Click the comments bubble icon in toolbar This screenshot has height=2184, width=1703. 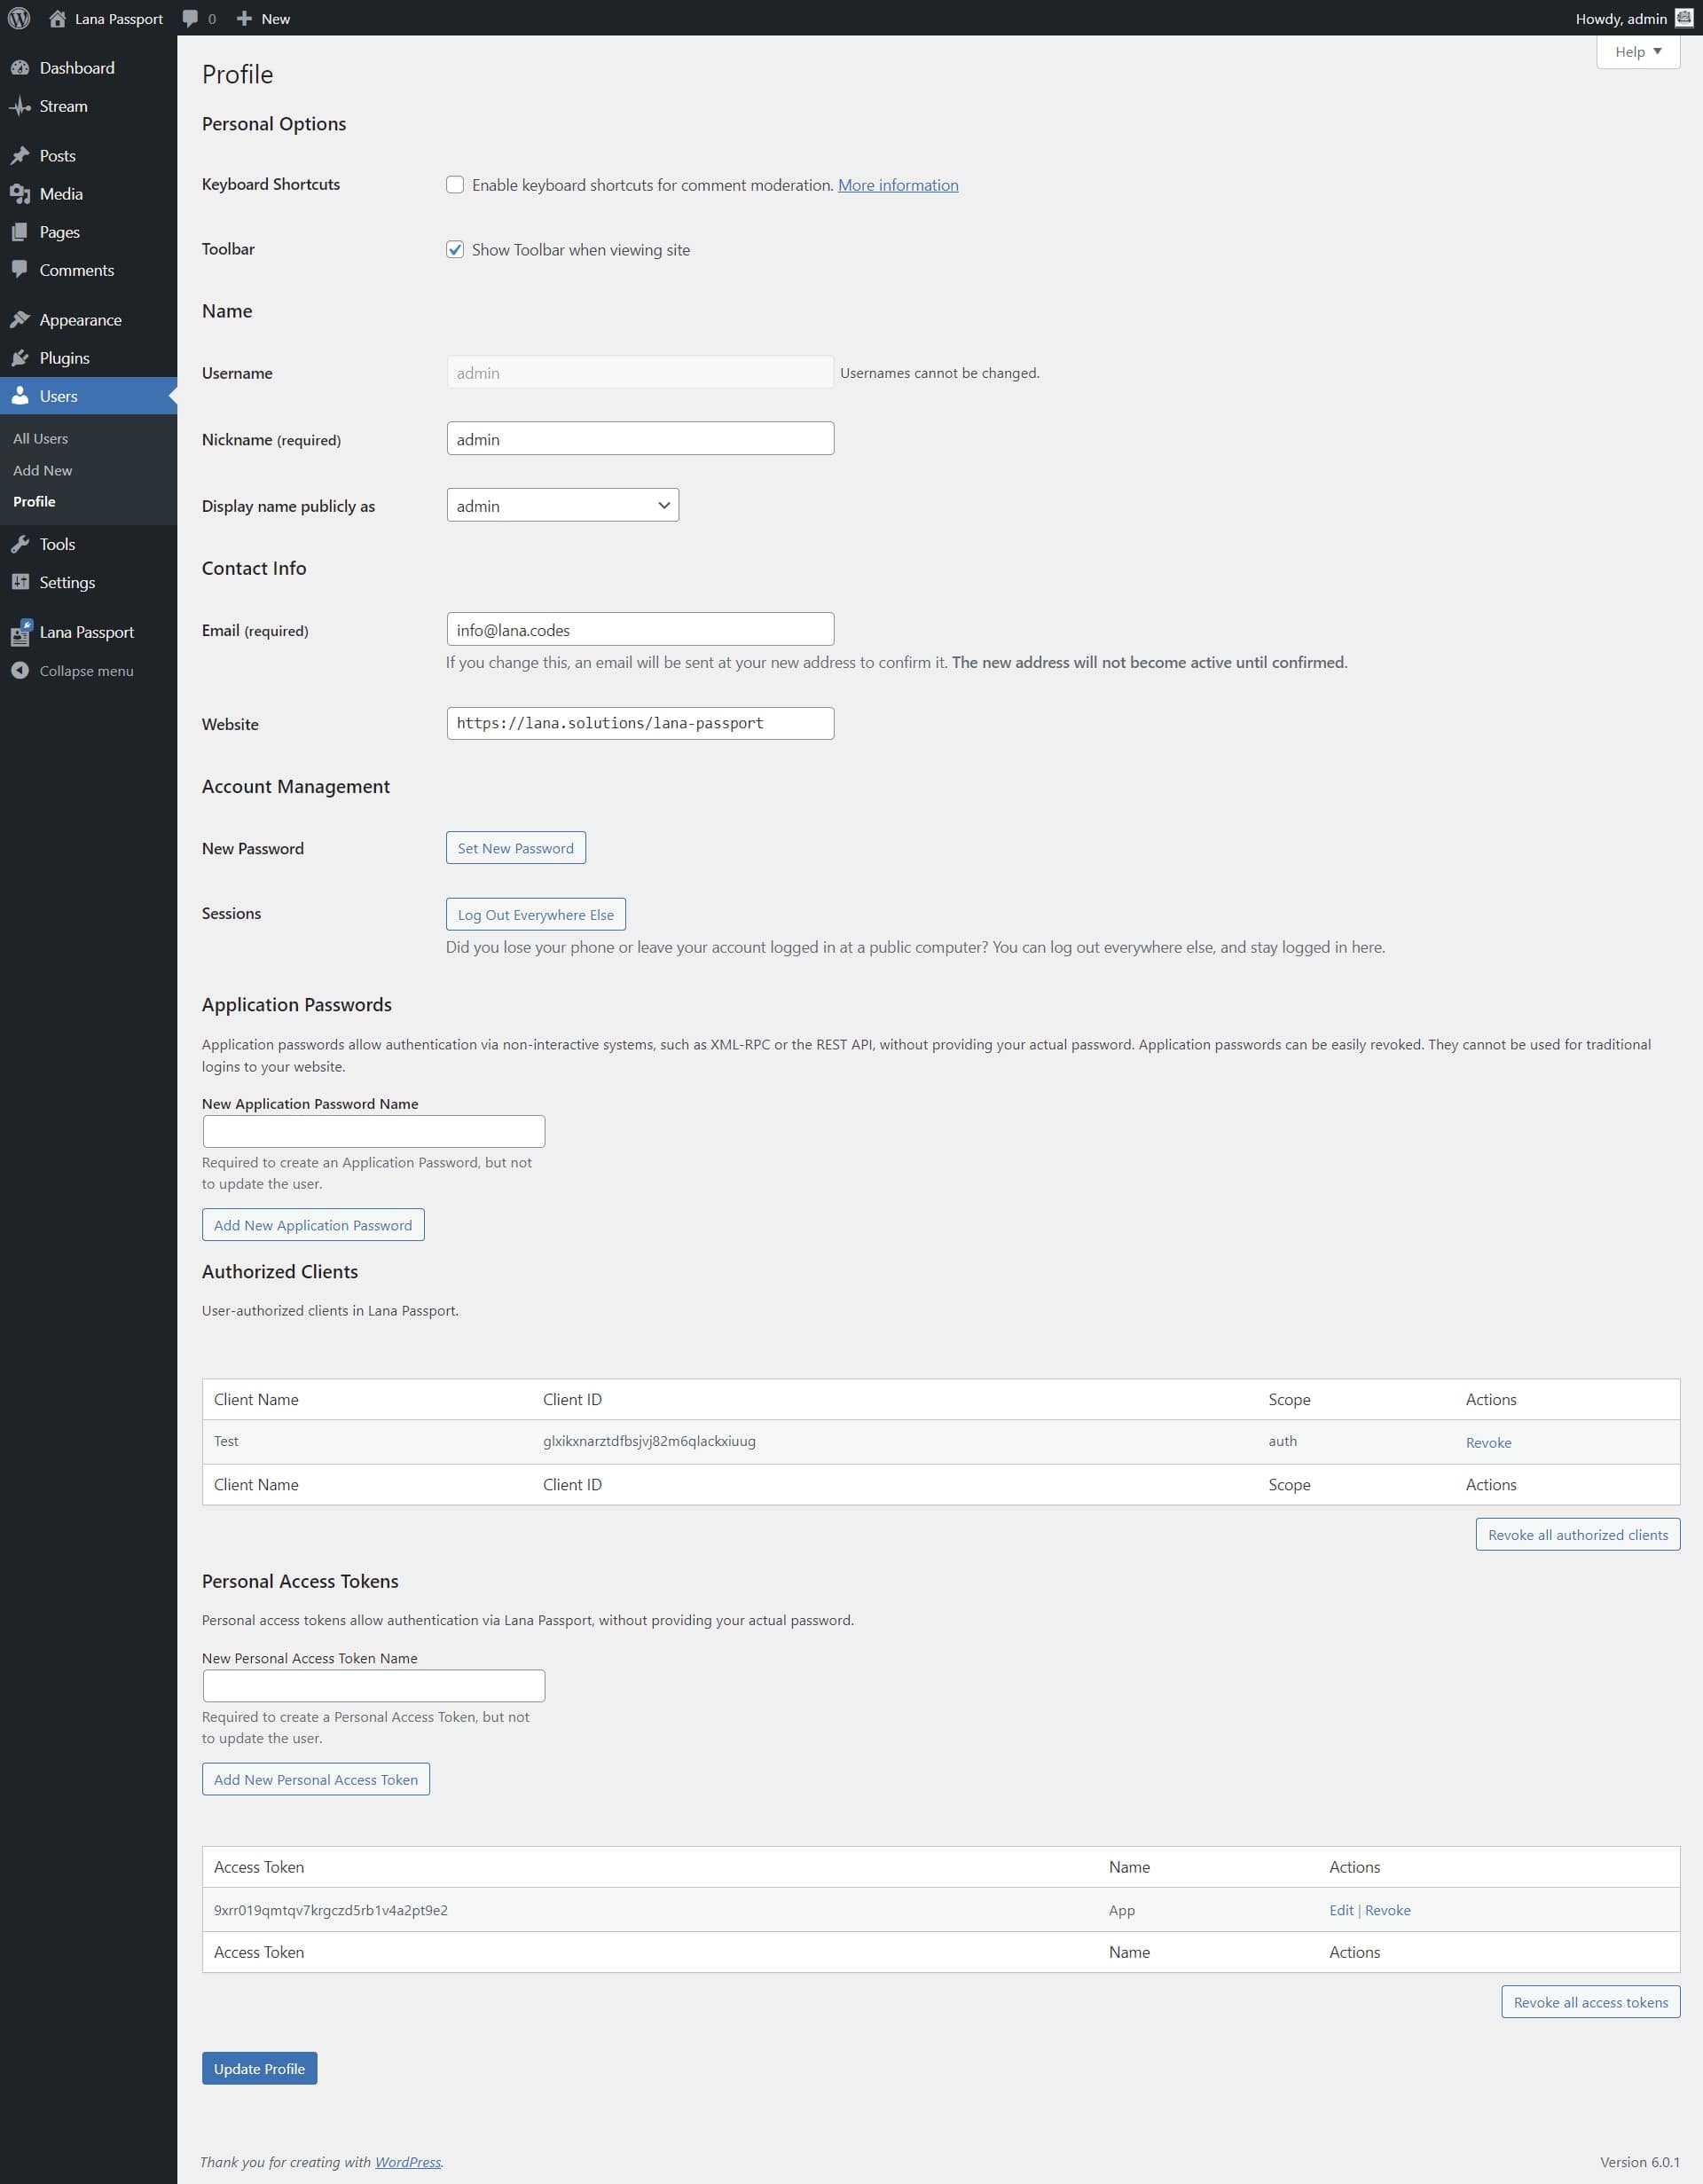(x=190, y=18)
